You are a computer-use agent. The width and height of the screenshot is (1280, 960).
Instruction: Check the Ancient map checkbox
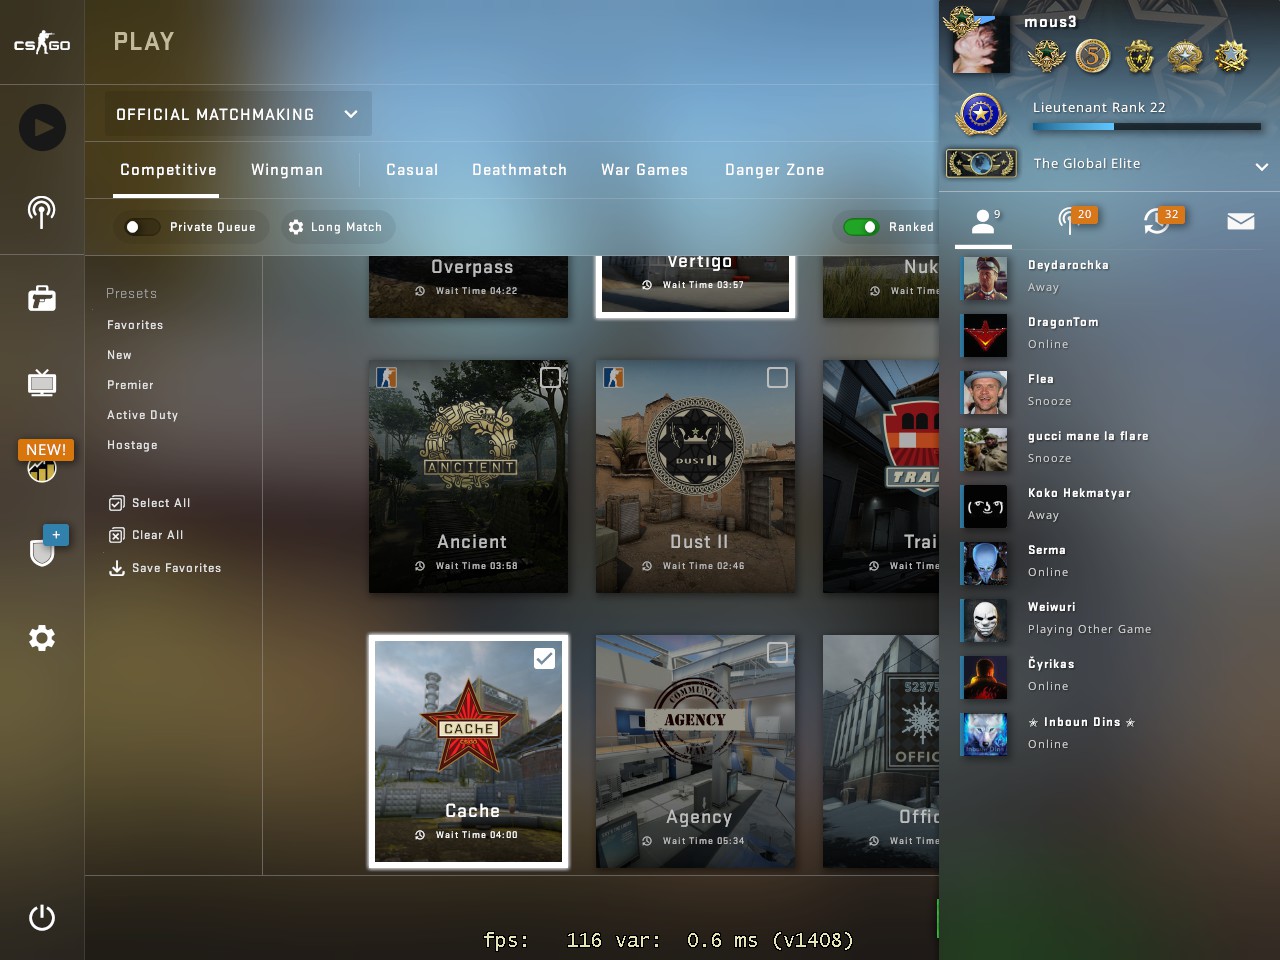click(550, 377)
